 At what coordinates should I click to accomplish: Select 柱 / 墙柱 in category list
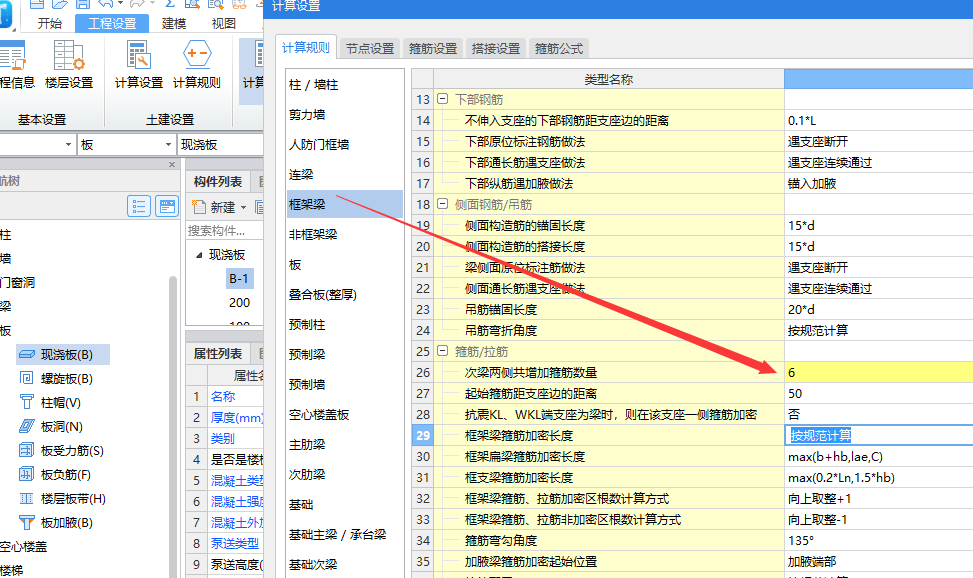click(x=344, y=84)
